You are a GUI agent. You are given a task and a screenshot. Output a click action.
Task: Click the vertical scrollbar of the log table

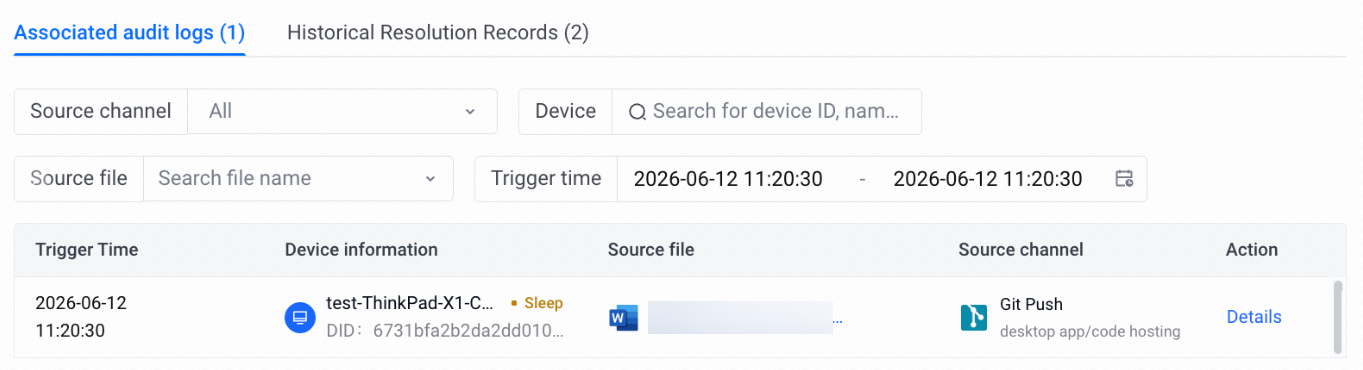(1338, 316)
